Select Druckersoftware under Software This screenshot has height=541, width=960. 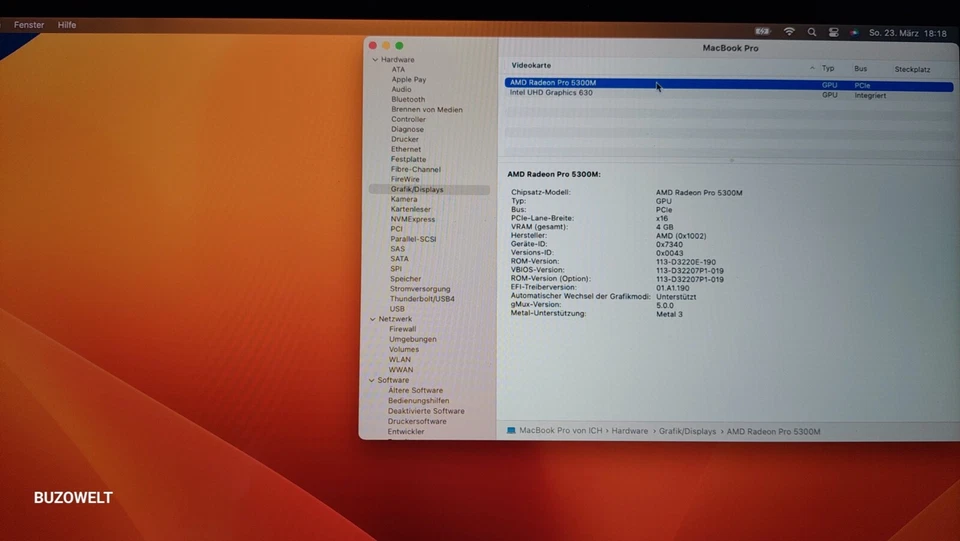click(x=416, y=421)
